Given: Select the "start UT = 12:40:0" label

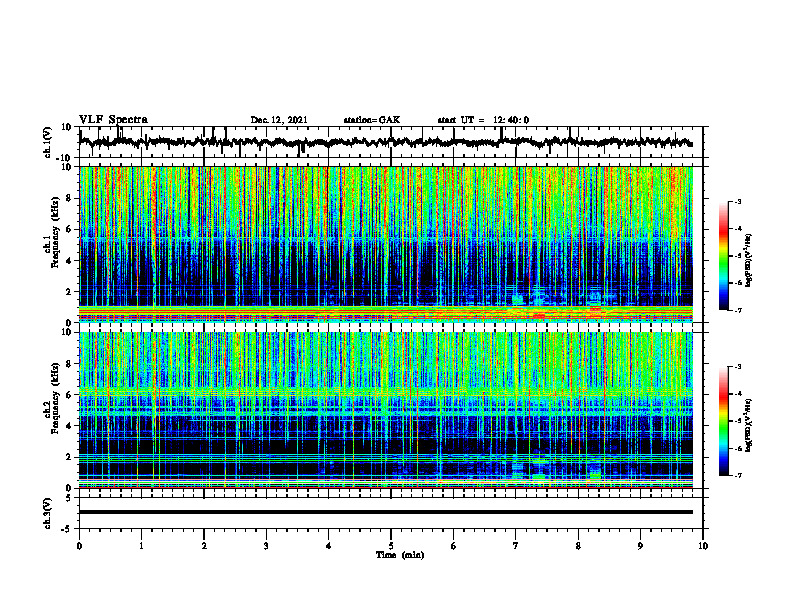Looking at the screenshot, I should (x=483, y=120).
